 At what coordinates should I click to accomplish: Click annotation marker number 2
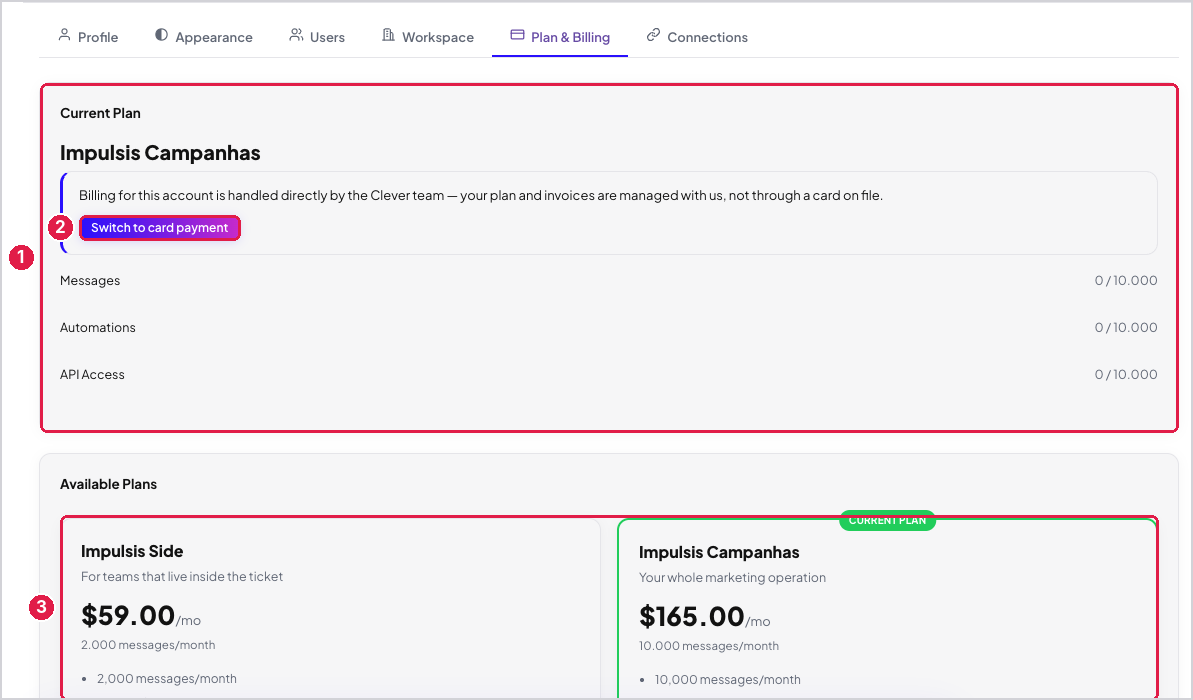[60, 228]
